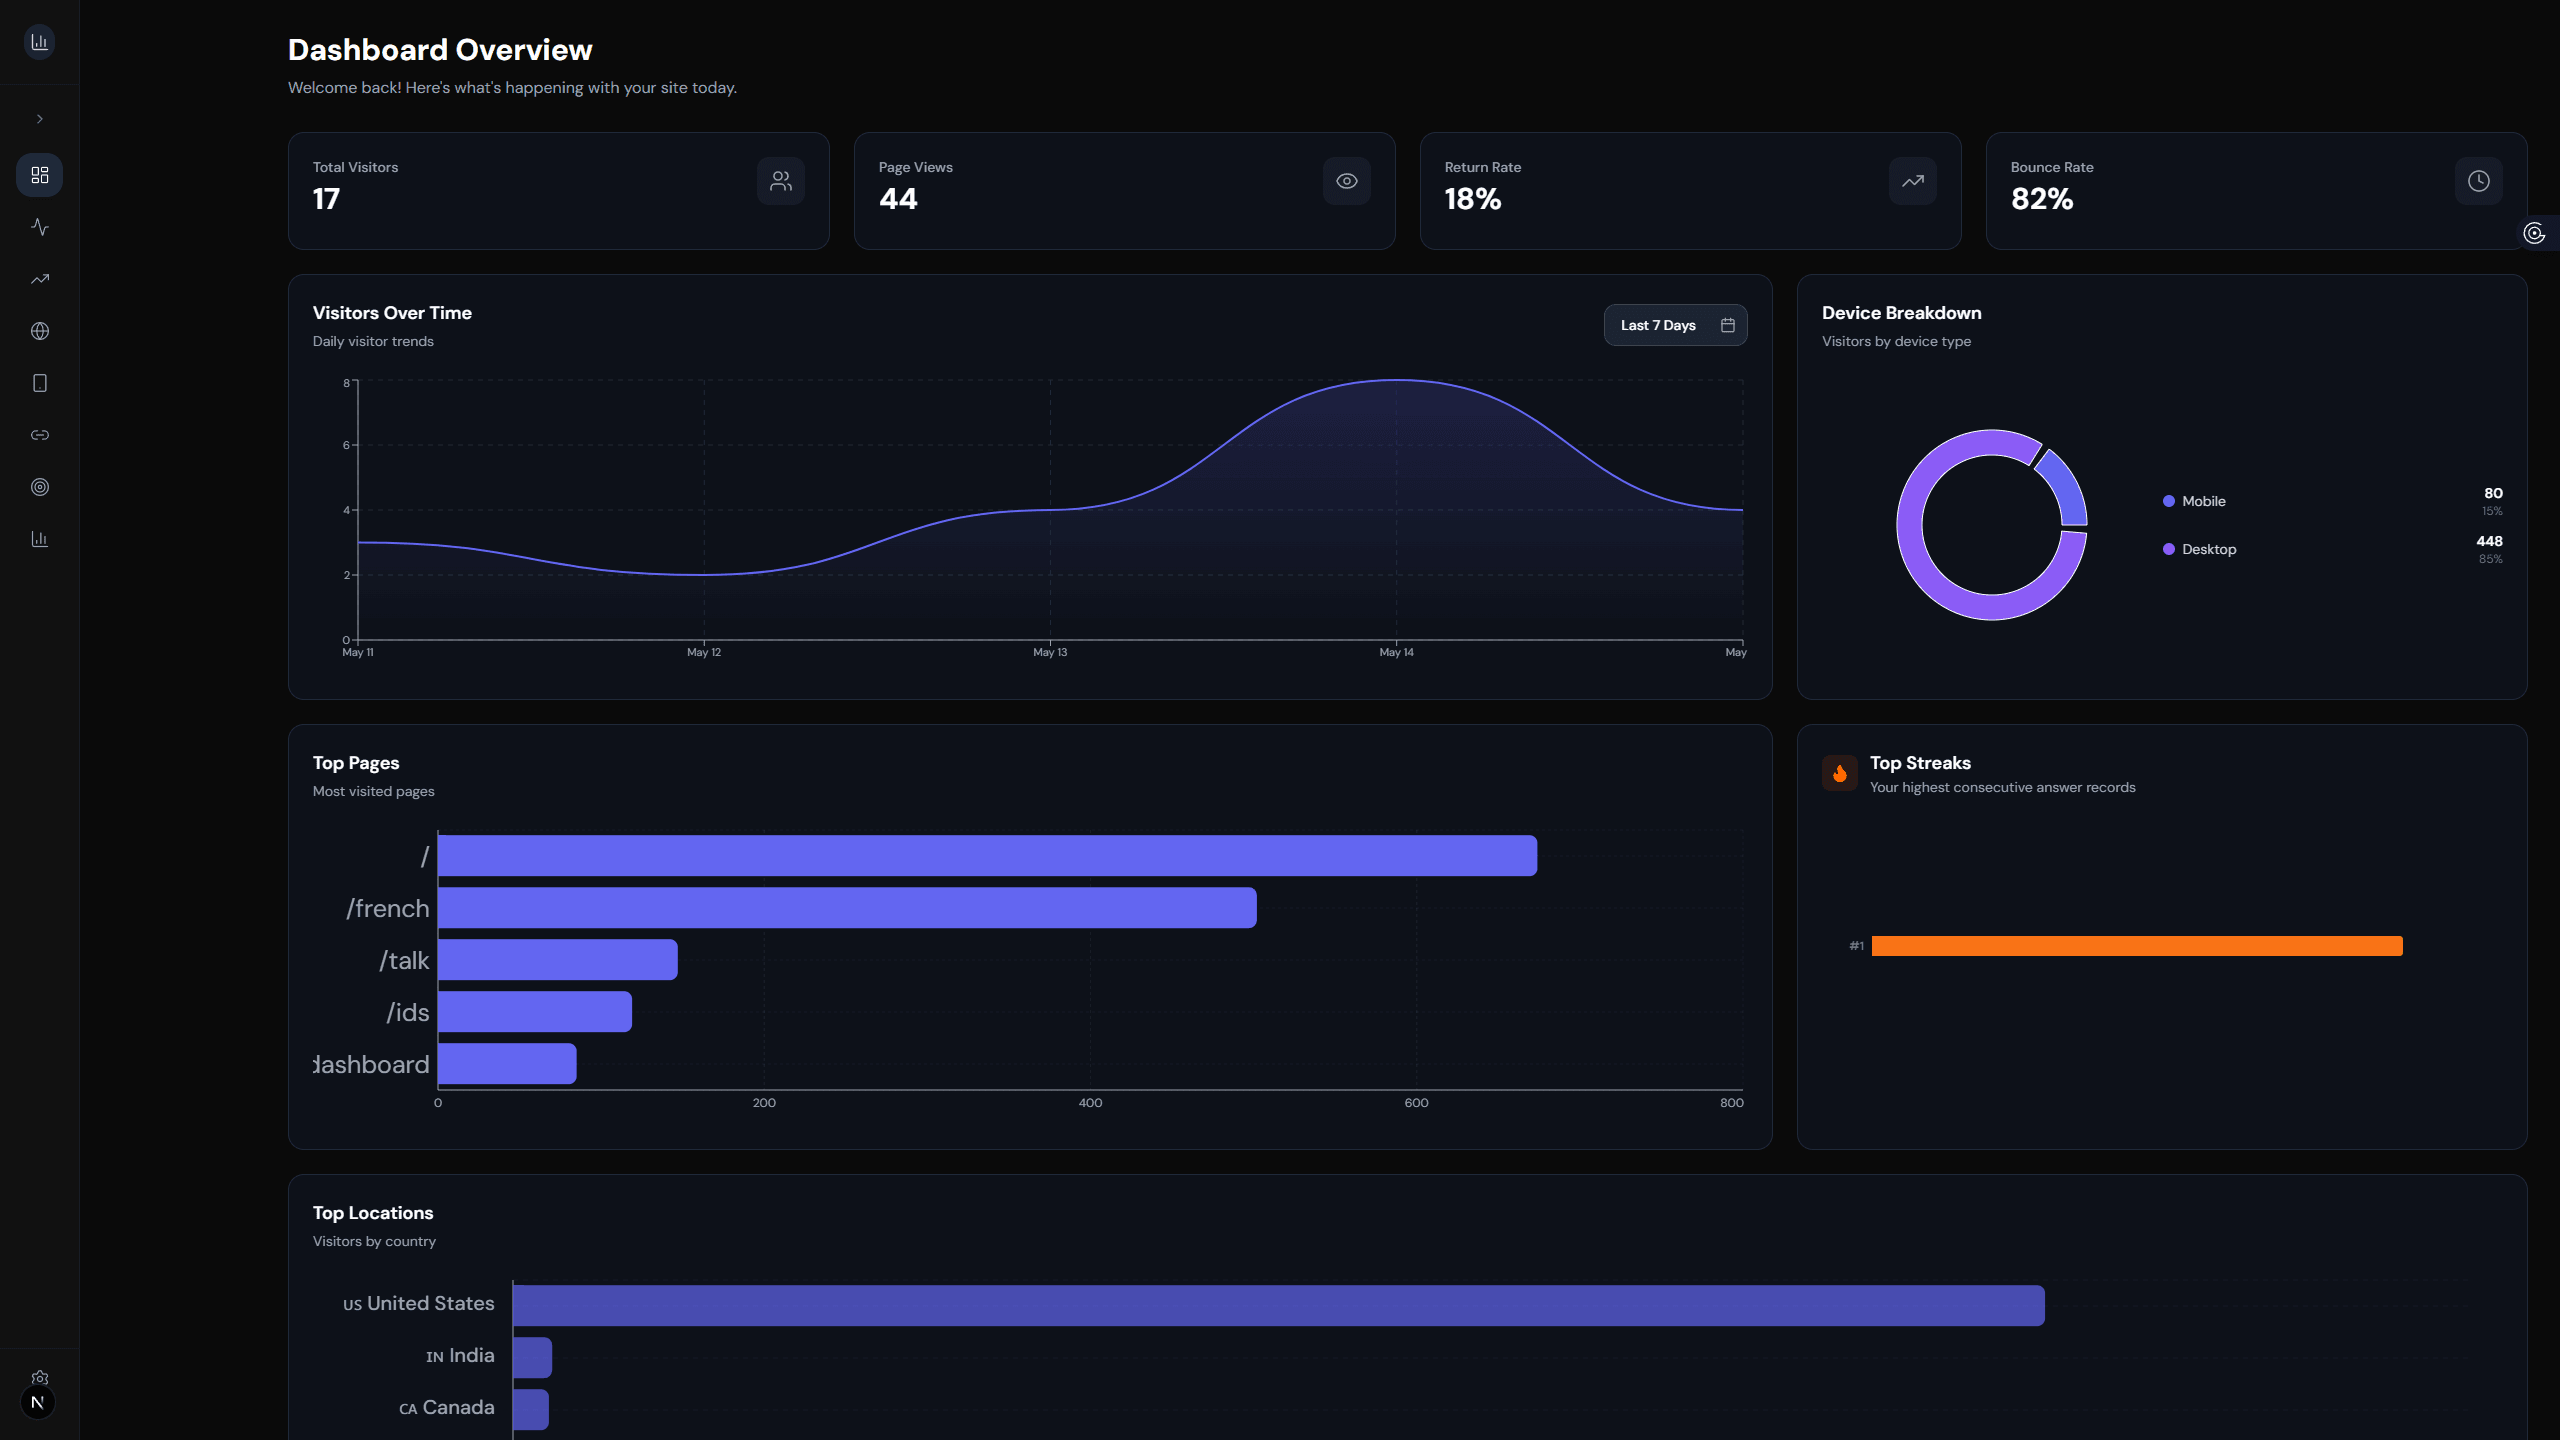Click the Bounce Rate value 82%
Viewport: 2560px width, 1440px height.
tap(2042, 199)
